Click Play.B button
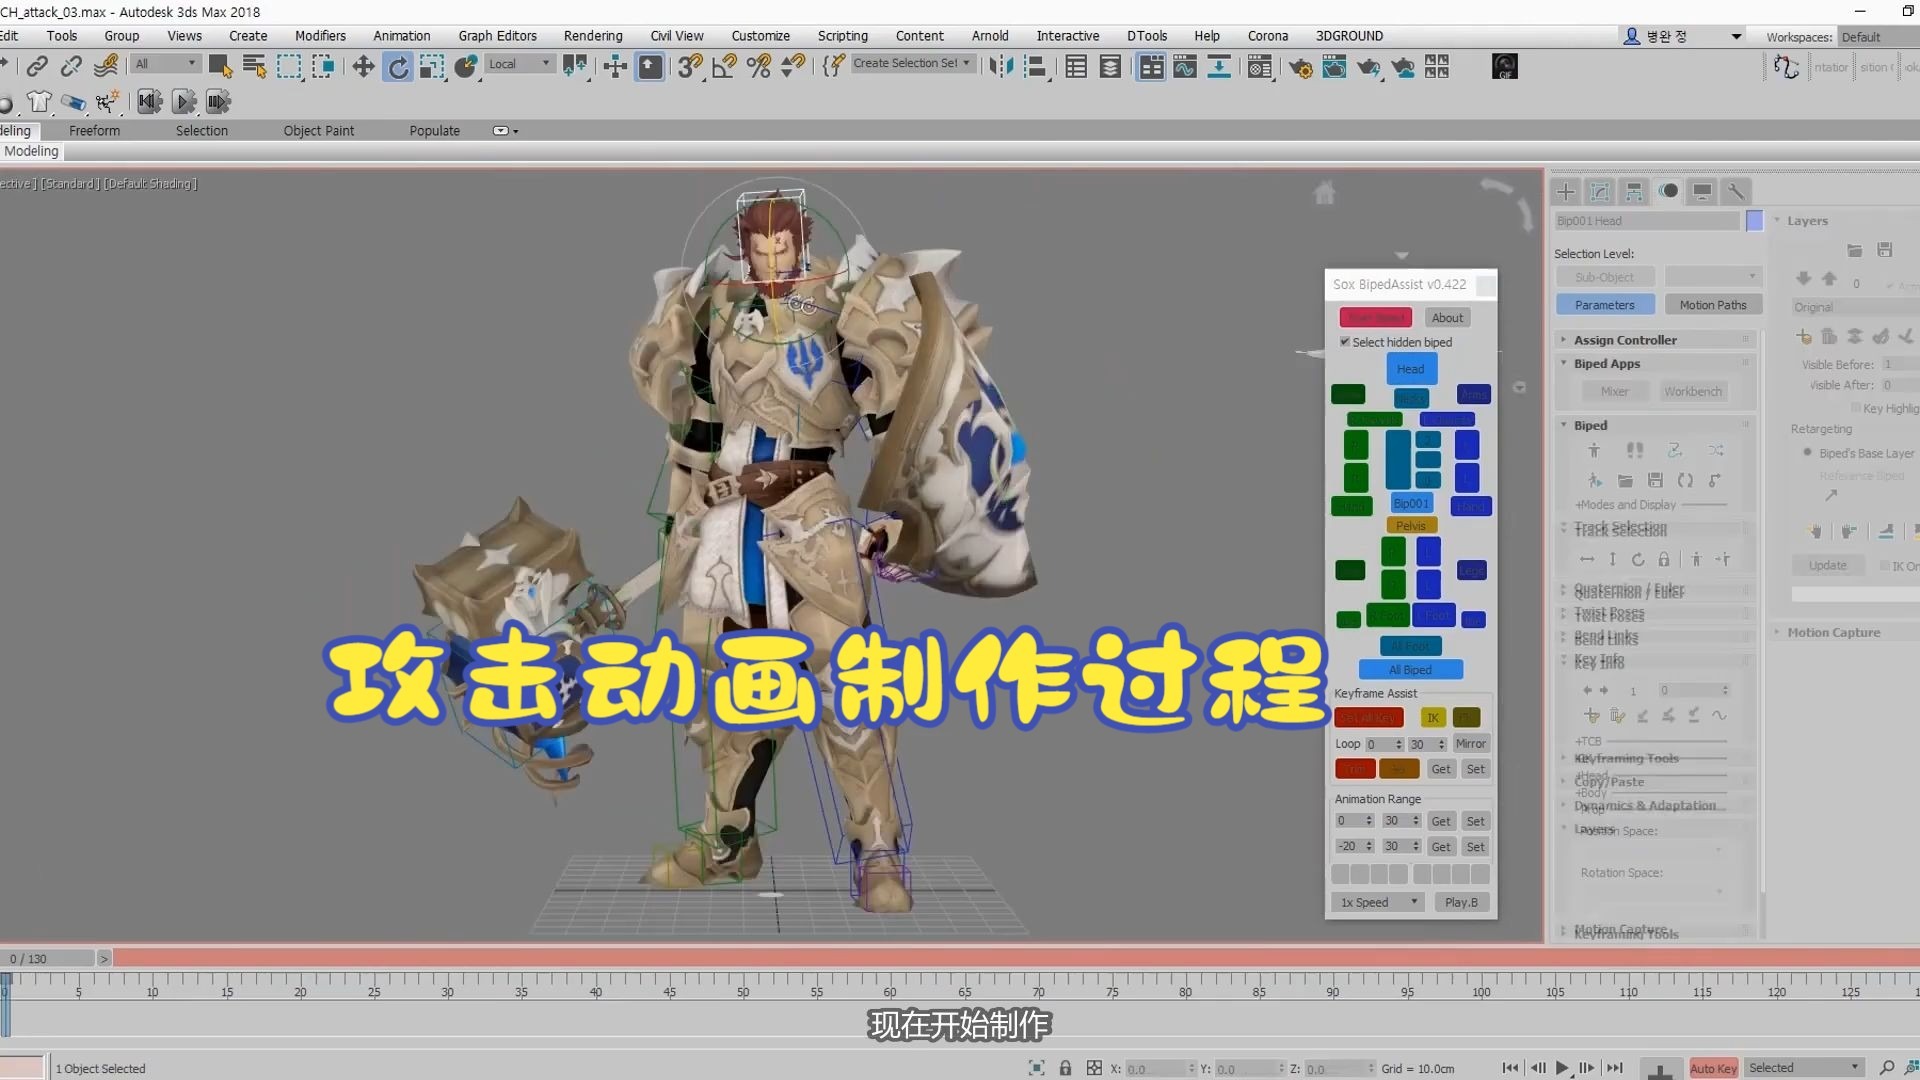This screenshot has width=1920, height=1080. pos(1461,902)
